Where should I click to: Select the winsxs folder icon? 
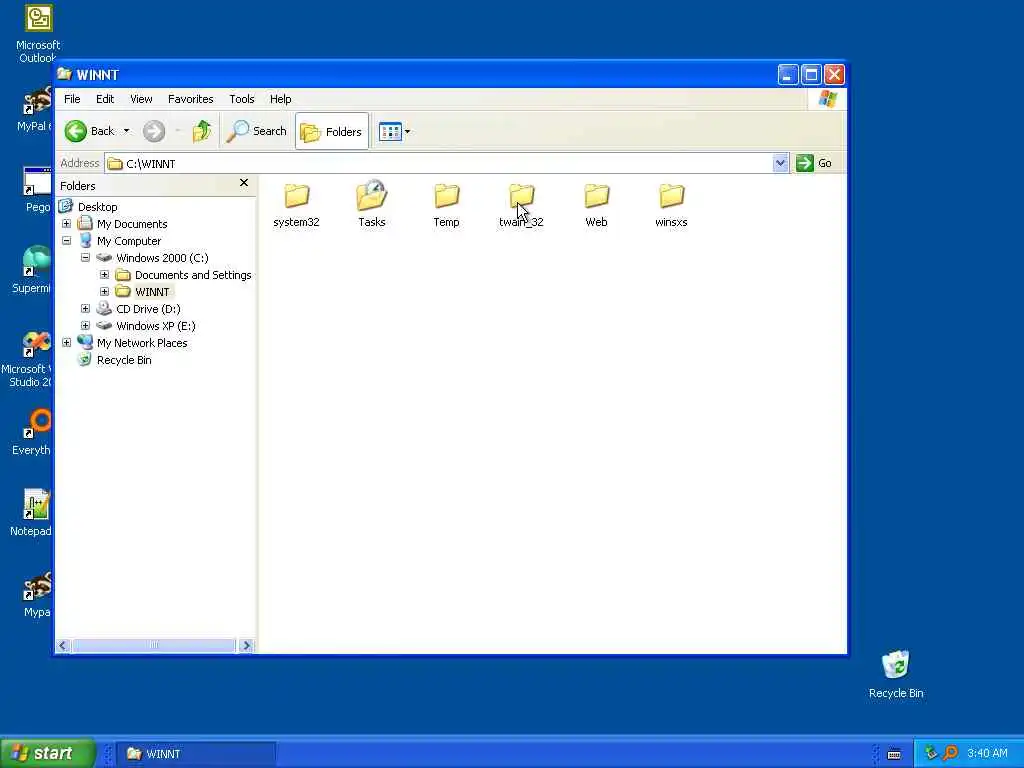coord(671,195)
